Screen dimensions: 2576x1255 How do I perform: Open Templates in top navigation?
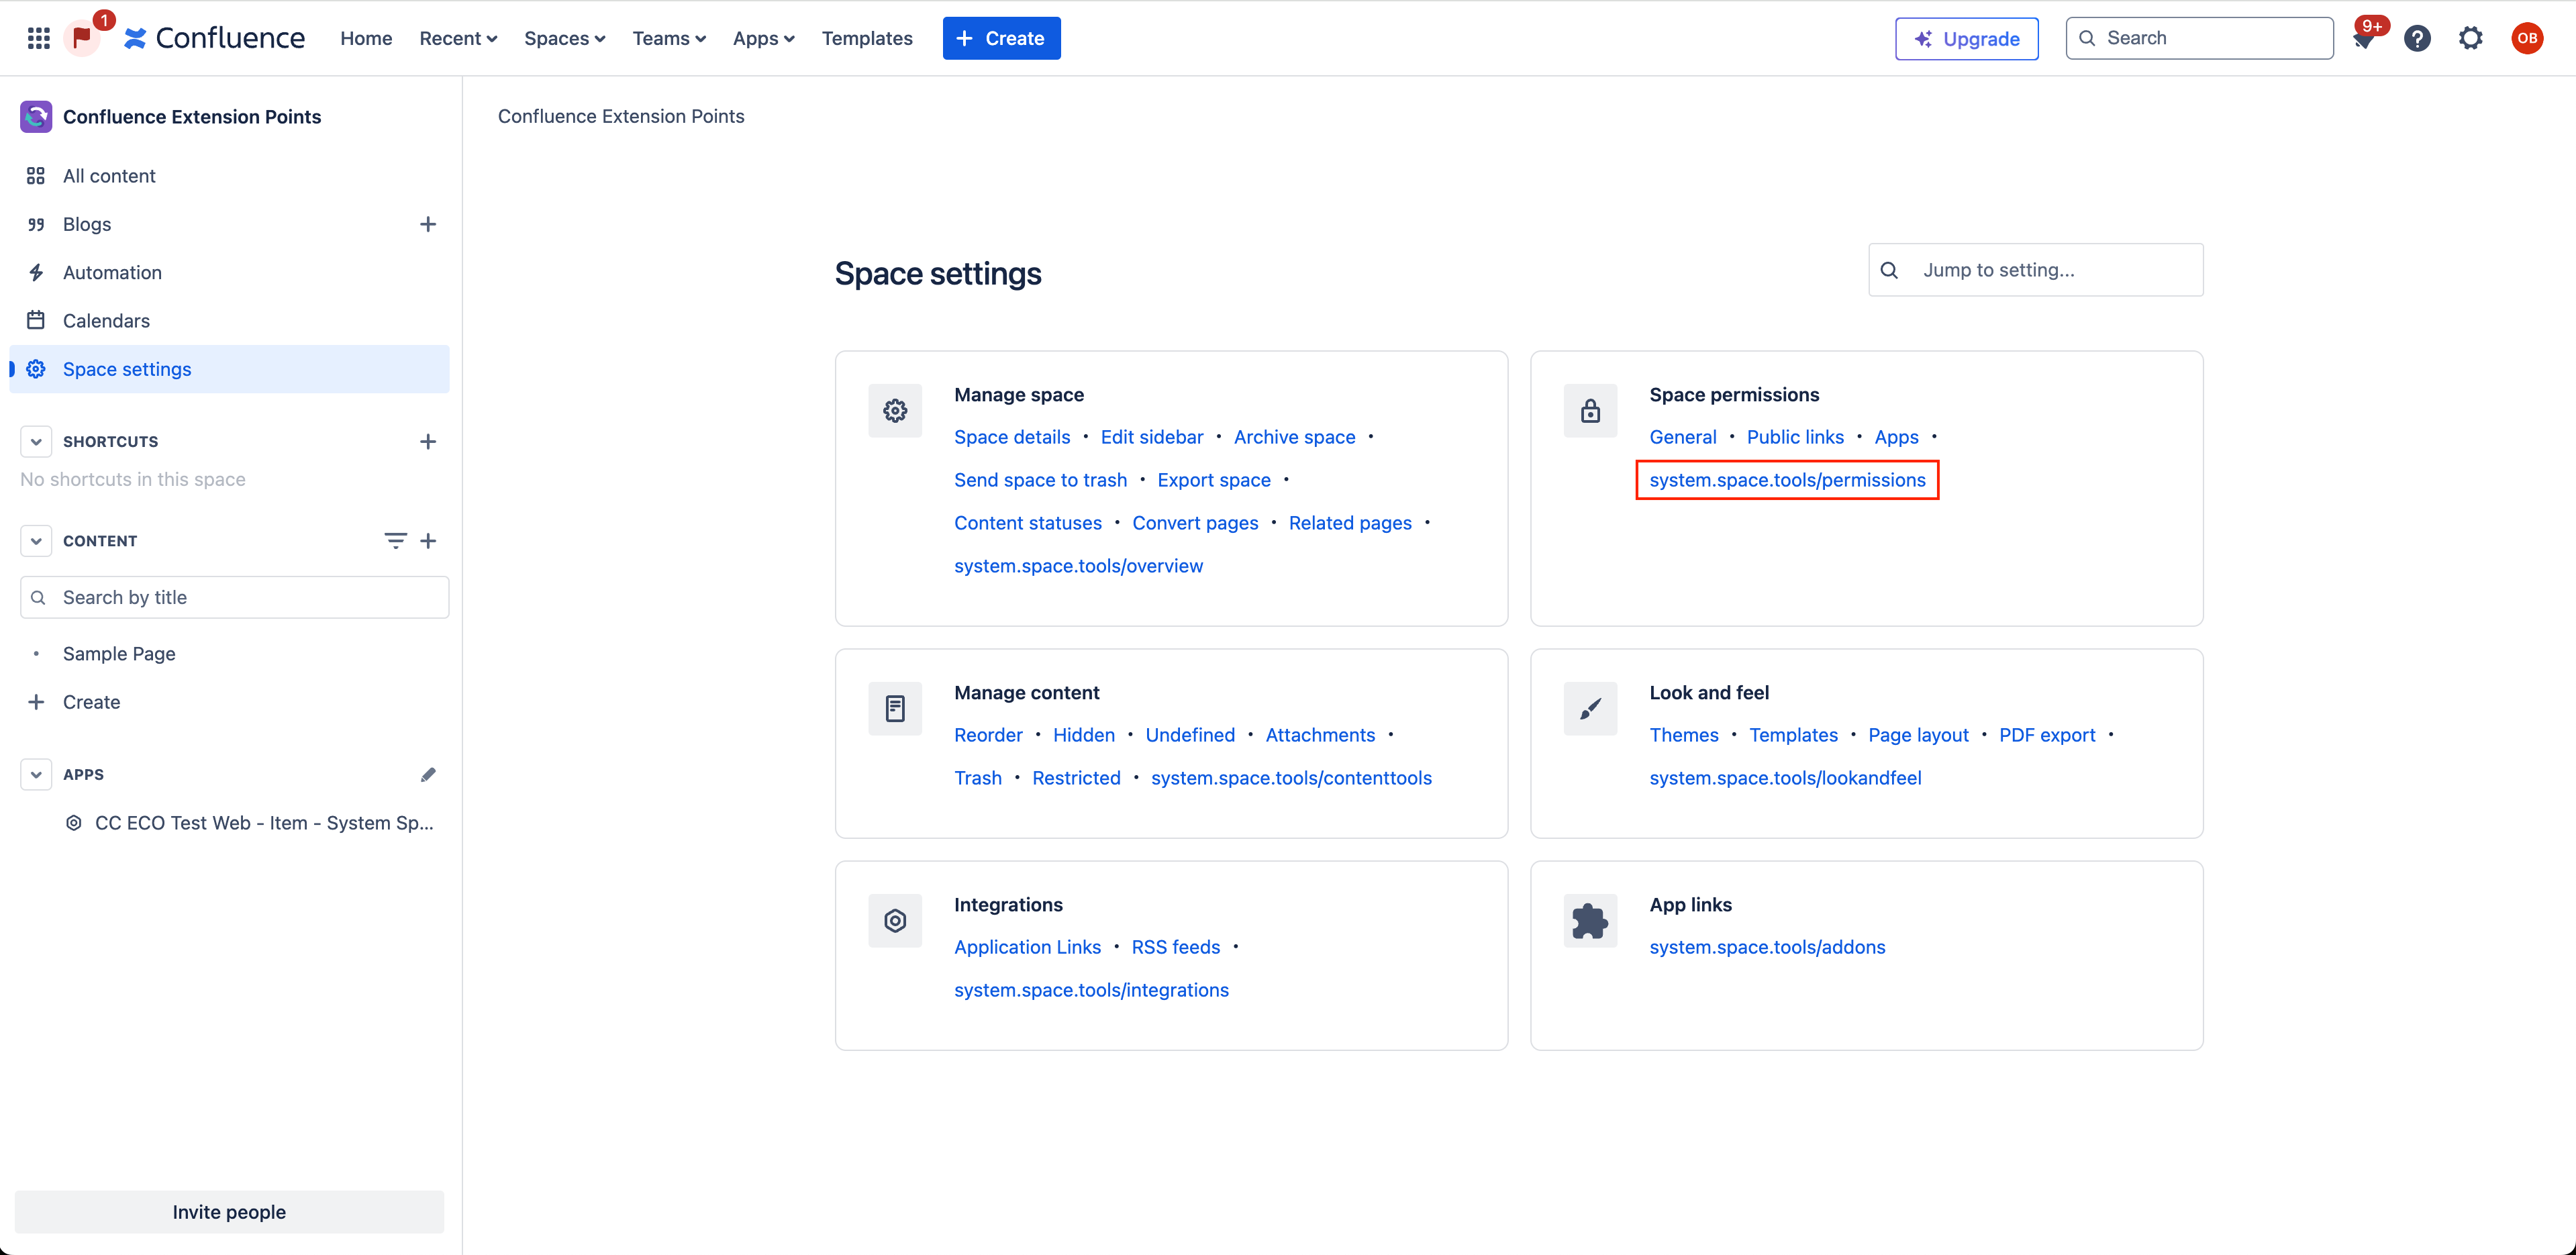point(867,38)
